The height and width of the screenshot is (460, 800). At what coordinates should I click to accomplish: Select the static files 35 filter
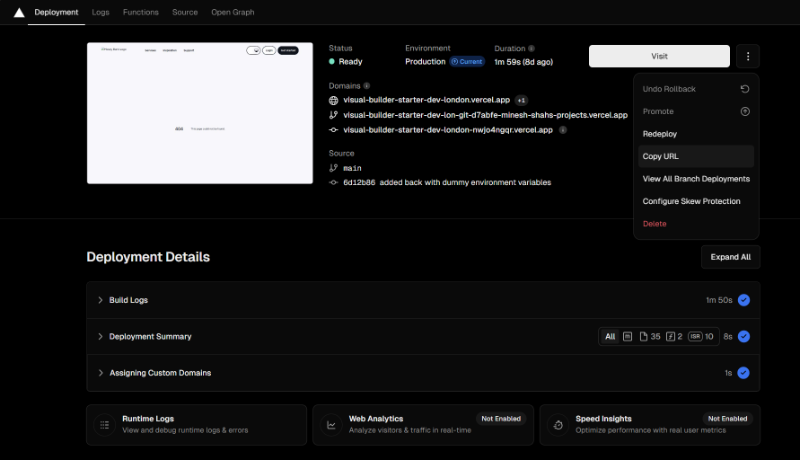pyautogui.click(x=650, y=337)
